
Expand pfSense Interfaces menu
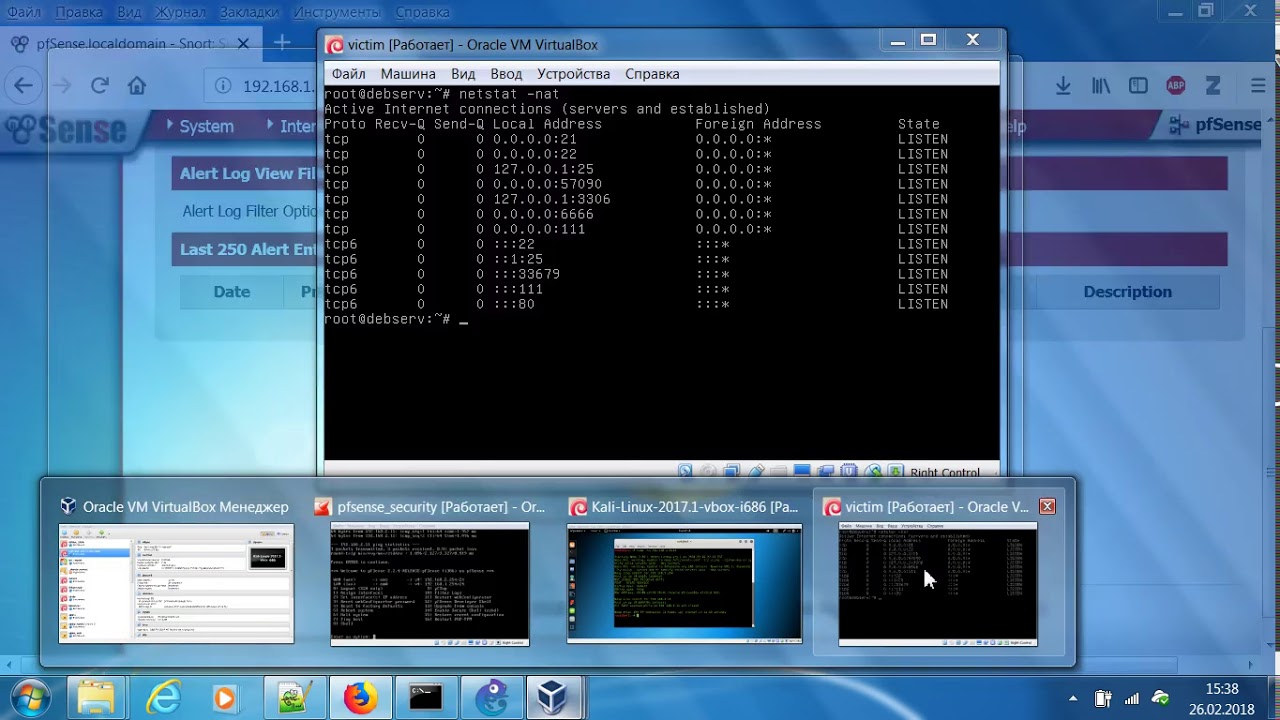[290, 127]
